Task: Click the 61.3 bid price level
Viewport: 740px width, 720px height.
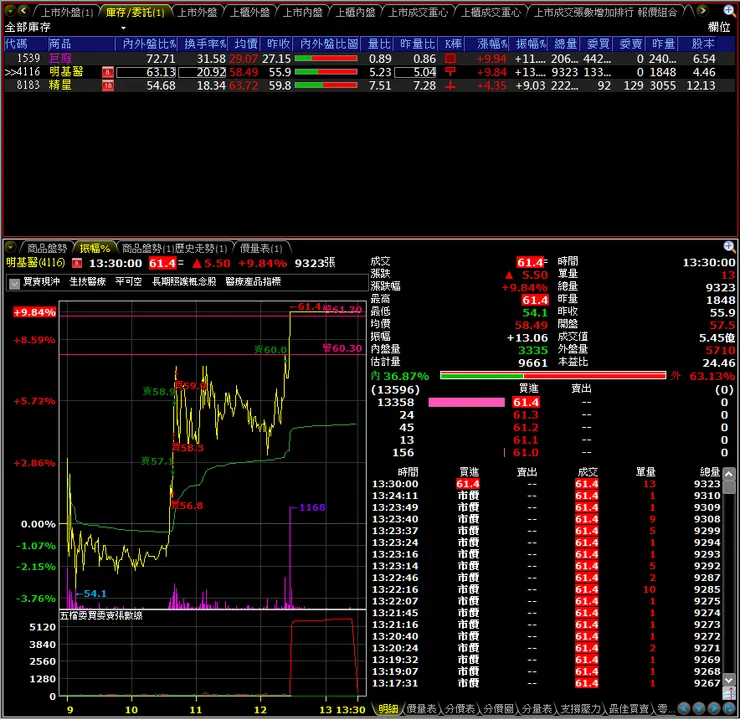Action: [x=526, y=415]
